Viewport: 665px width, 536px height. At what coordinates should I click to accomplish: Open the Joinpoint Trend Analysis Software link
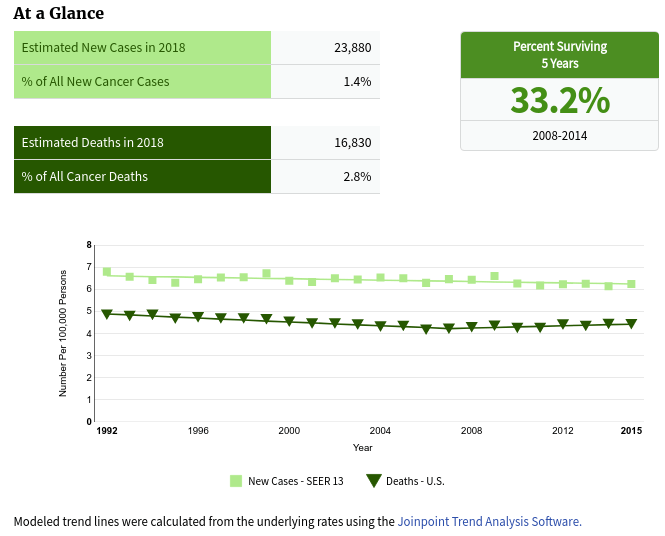tap(488, 521)
